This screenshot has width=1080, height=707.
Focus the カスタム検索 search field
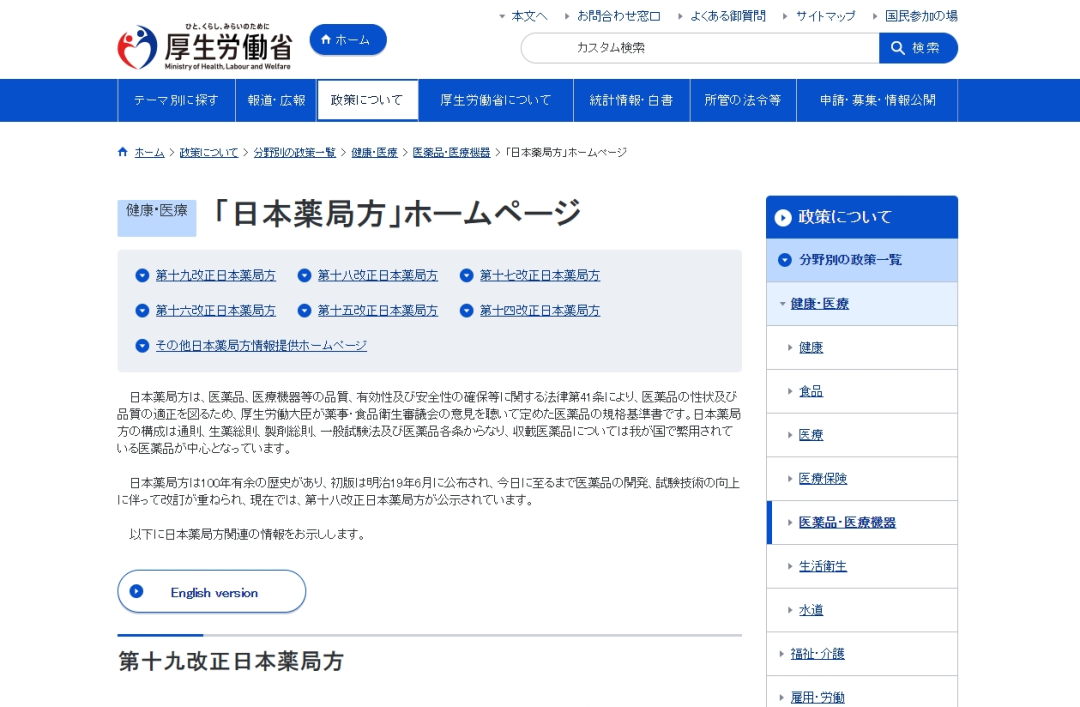(700, 48)
